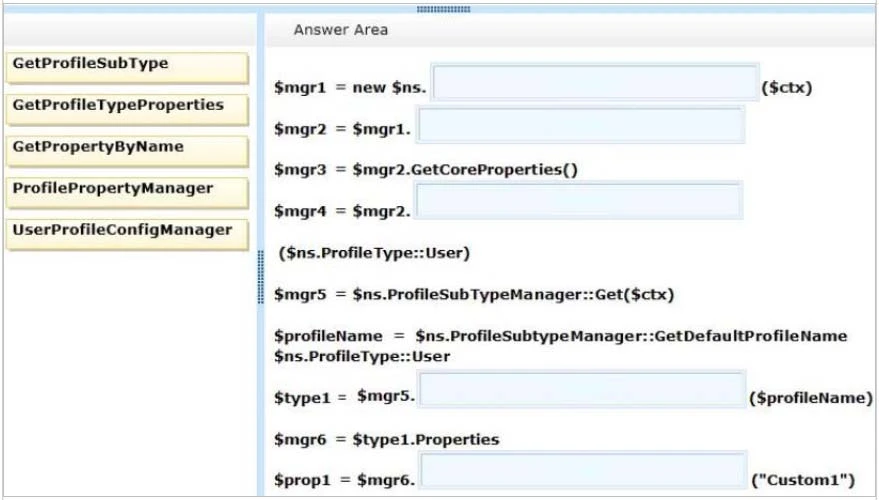Select the GetProfileTypeProperties drag item
This screenshot has width=879, height=500.
(x=126, y=108)
